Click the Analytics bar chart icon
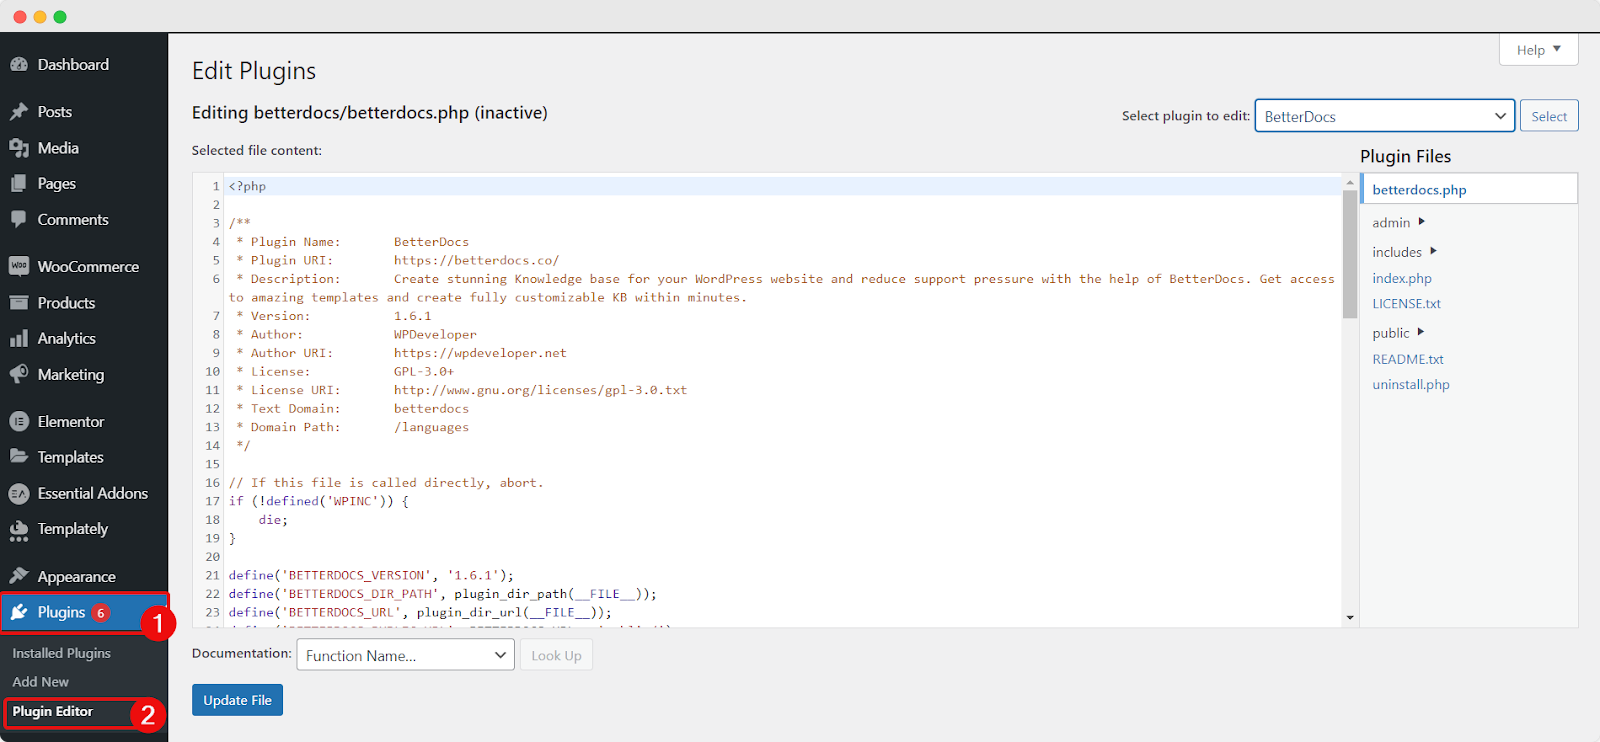 click(x=19, y=339)
